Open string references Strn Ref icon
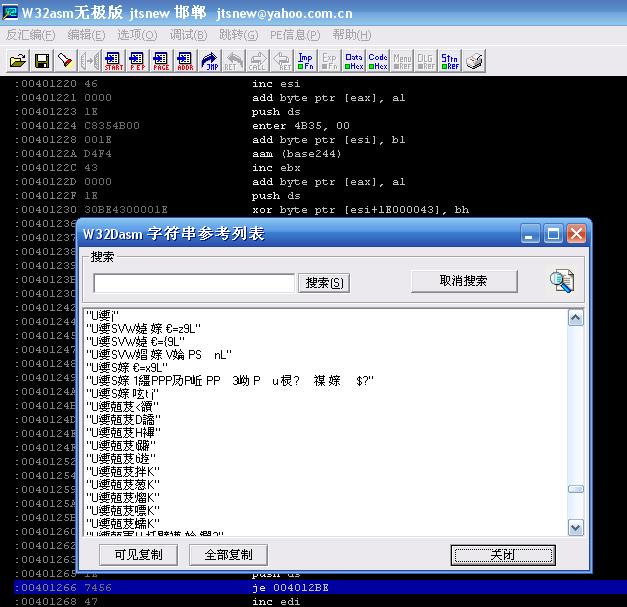This screenshot has height=607, width=627. (x=450, y=61)
